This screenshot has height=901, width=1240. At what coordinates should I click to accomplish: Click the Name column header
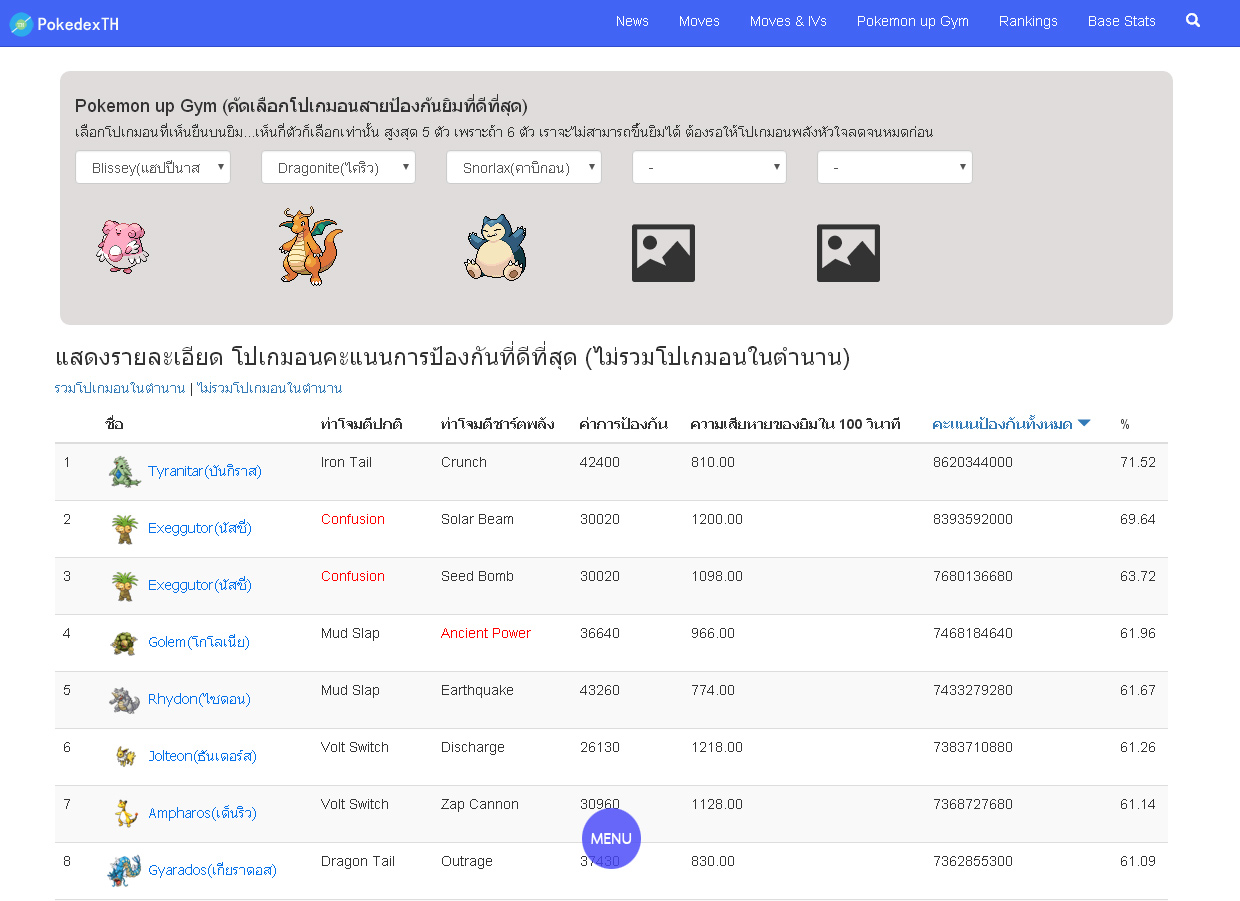click(x=115, y=424)
